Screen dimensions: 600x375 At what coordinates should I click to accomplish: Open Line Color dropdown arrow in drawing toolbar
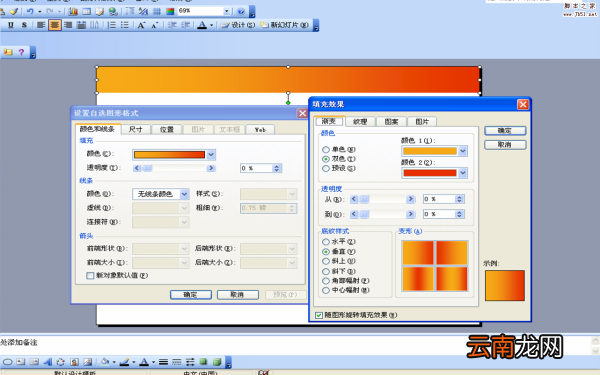134,362
